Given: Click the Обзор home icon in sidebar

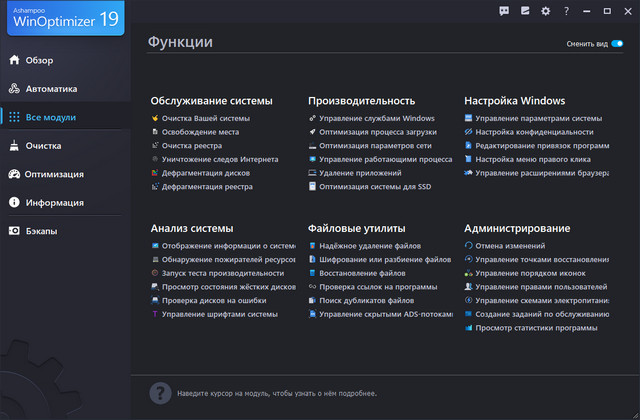Looking at the screenshot, I should 14,60.
